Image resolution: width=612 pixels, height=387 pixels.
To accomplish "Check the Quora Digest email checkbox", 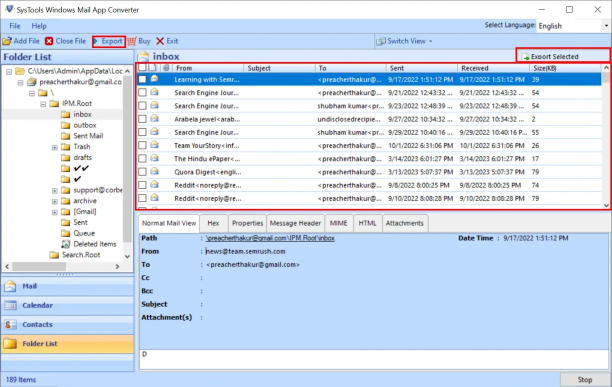I will 142,172.
